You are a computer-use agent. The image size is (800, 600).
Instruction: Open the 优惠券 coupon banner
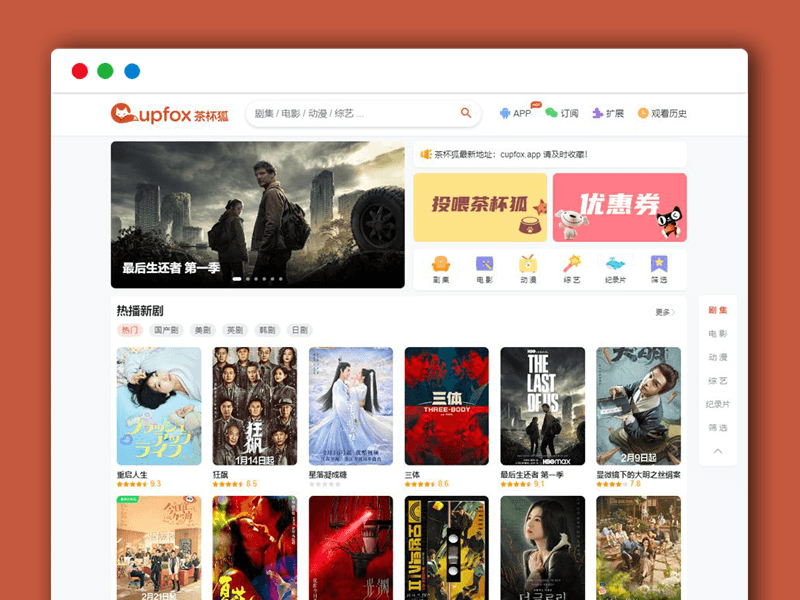click(x=619, y=208)
